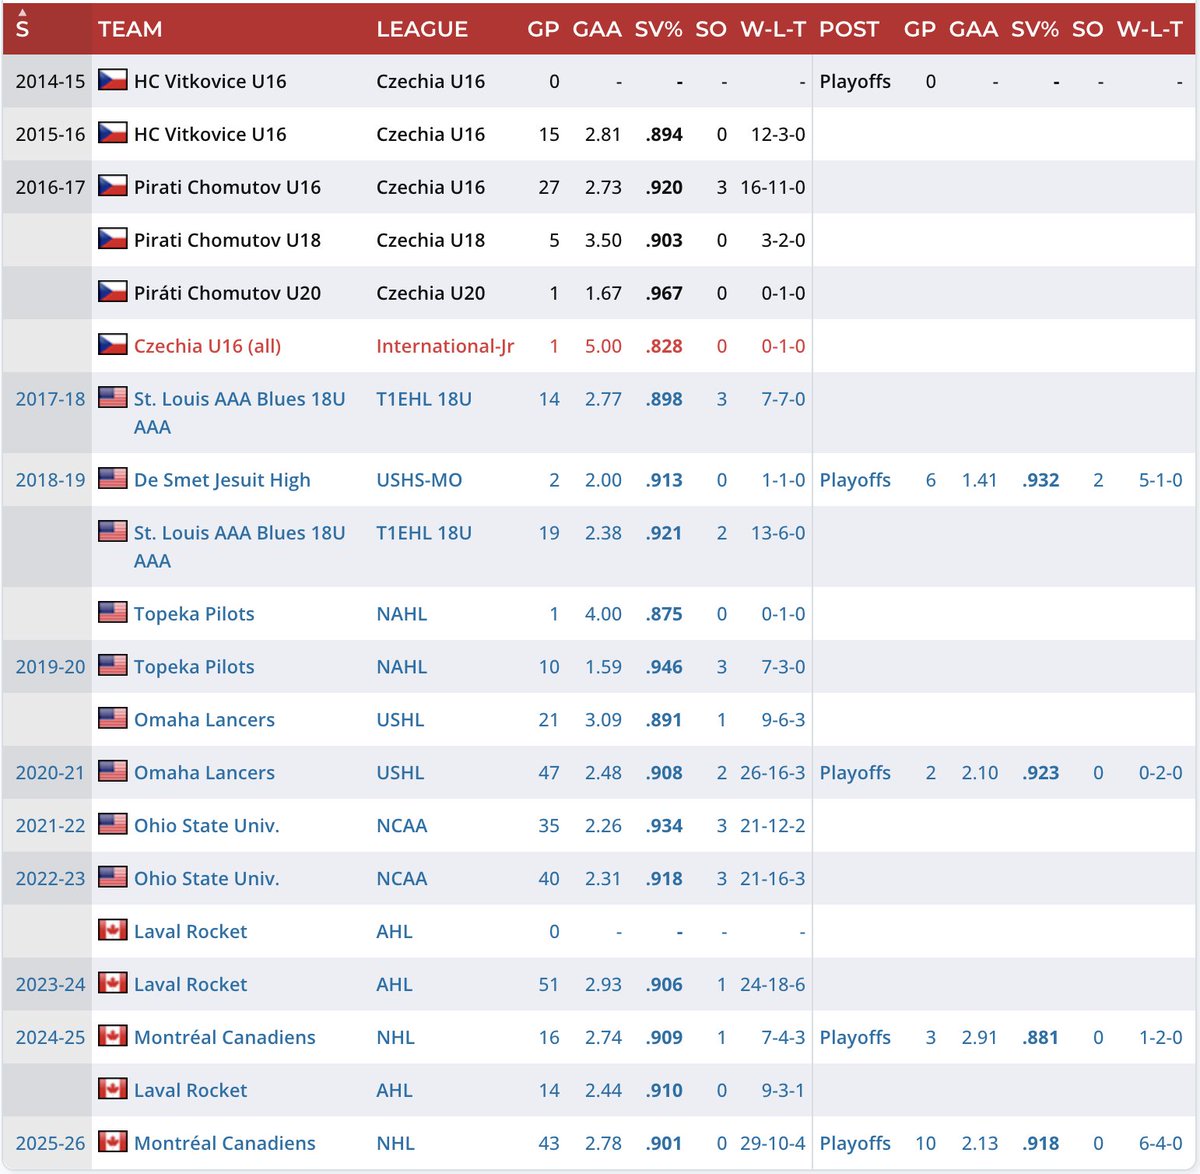
Task: Open De Smet Jesuit High team page
Action: point(222,480)
